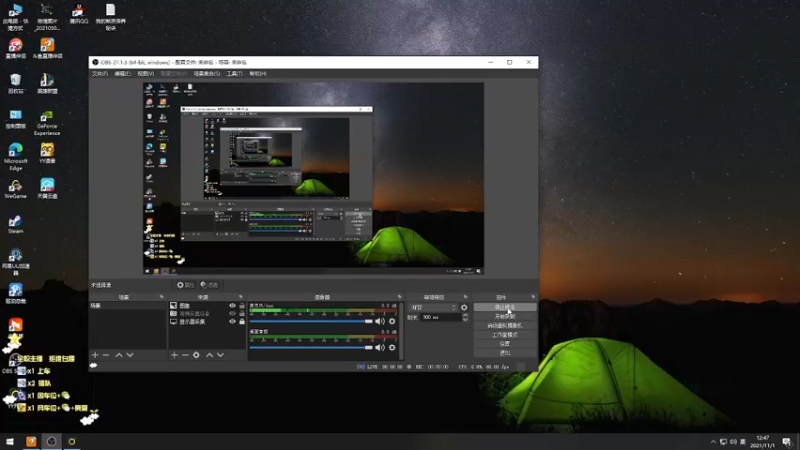The width and height of the screenshot is (800, 450).
Task: Undock the Sources panel via its header icon
Action: tap(241, 297)
